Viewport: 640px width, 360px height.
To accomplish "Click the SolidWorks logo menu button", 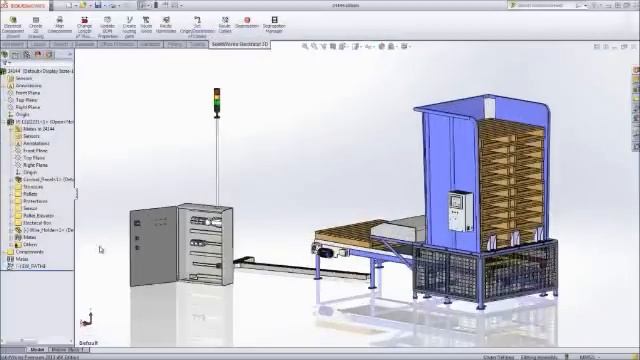I will pyautogui.click(x=24, y=5).
